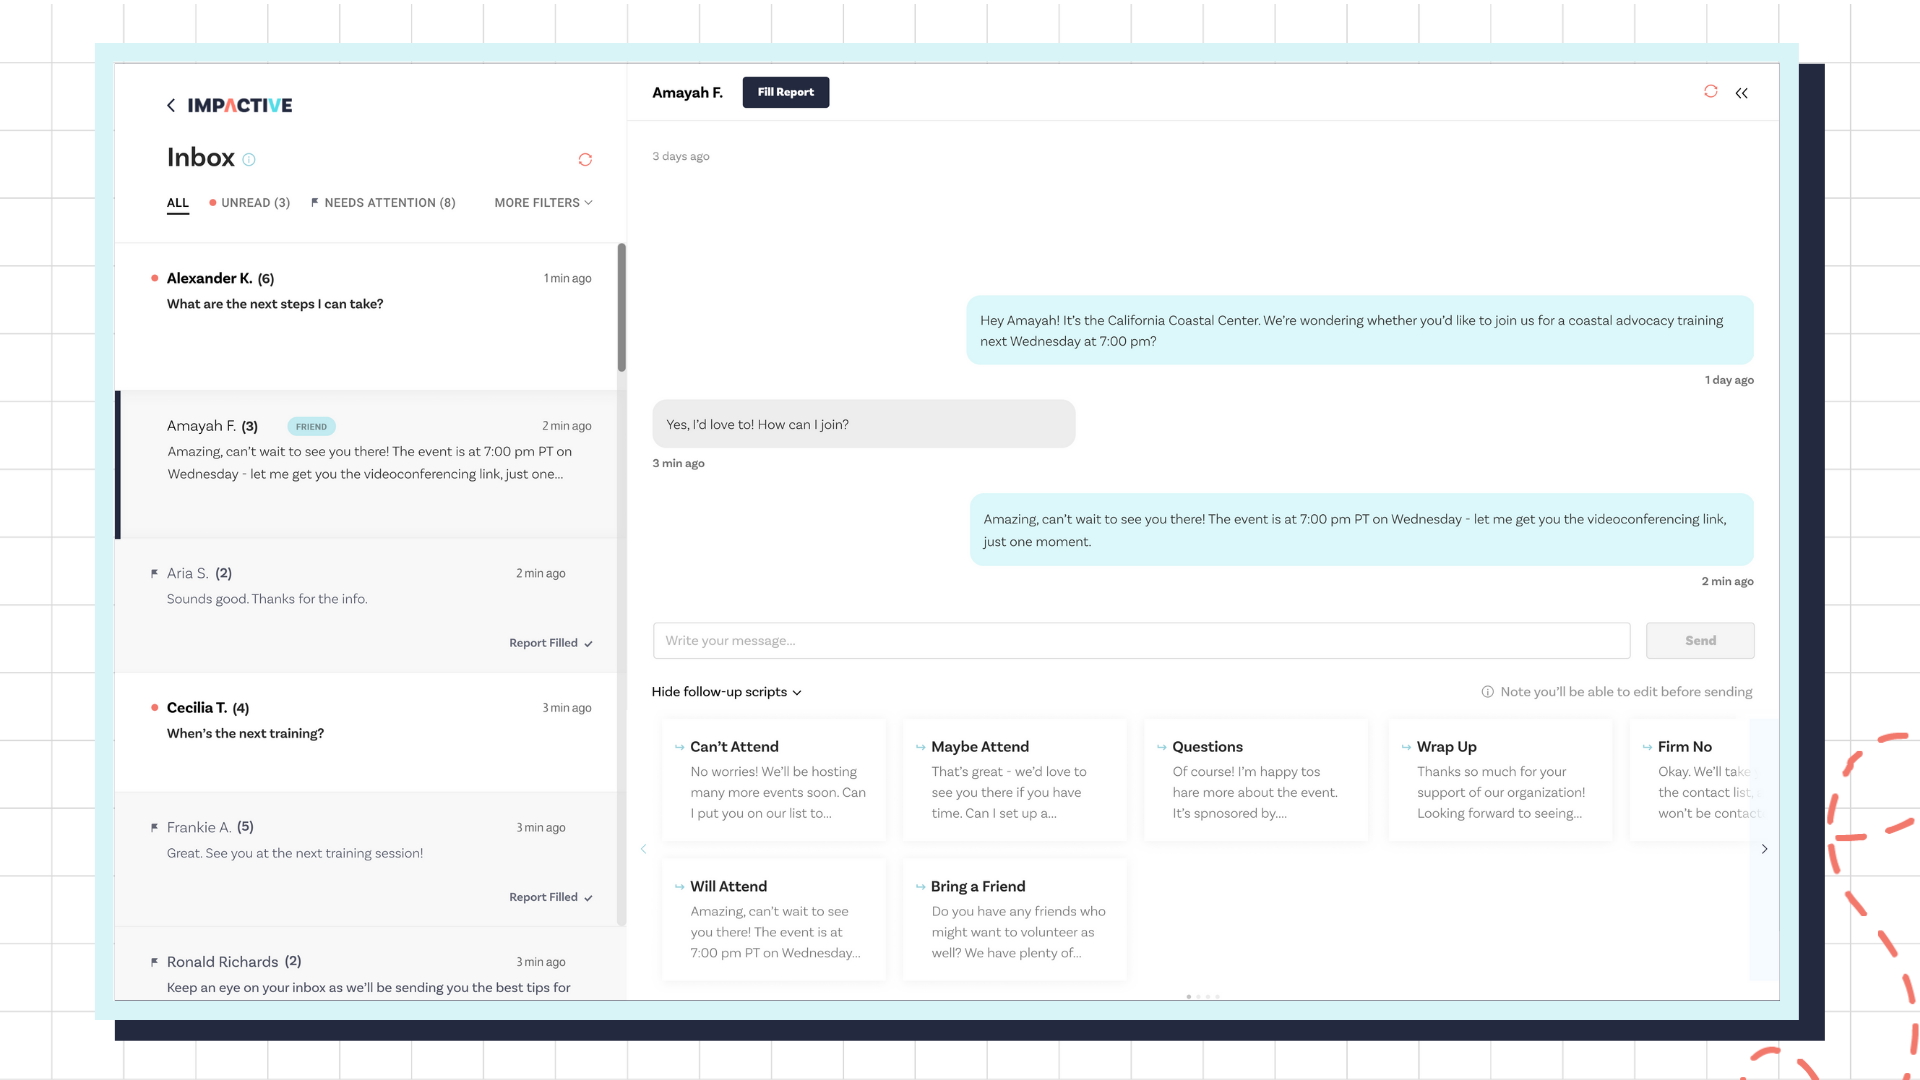Click the back arrow beside the IMPACTIVE logo
The image size is (1920, 1080).
pyautogui.click(x=170, y=105)
